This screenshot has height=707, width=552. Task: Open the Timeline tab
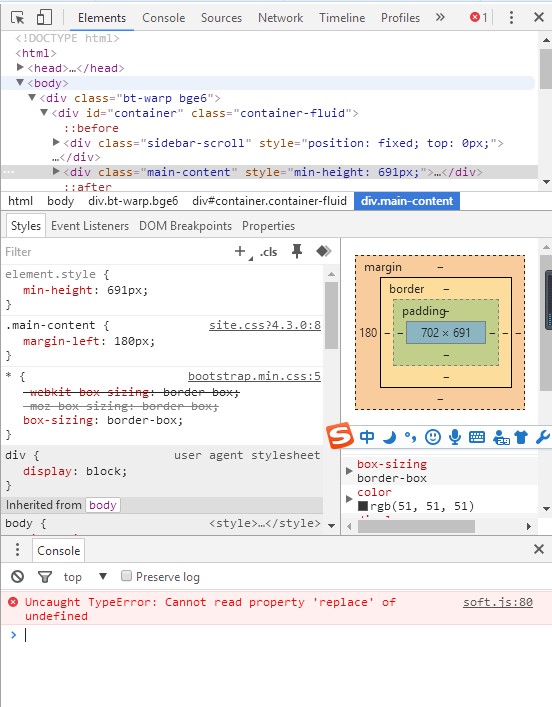[342, 18]
